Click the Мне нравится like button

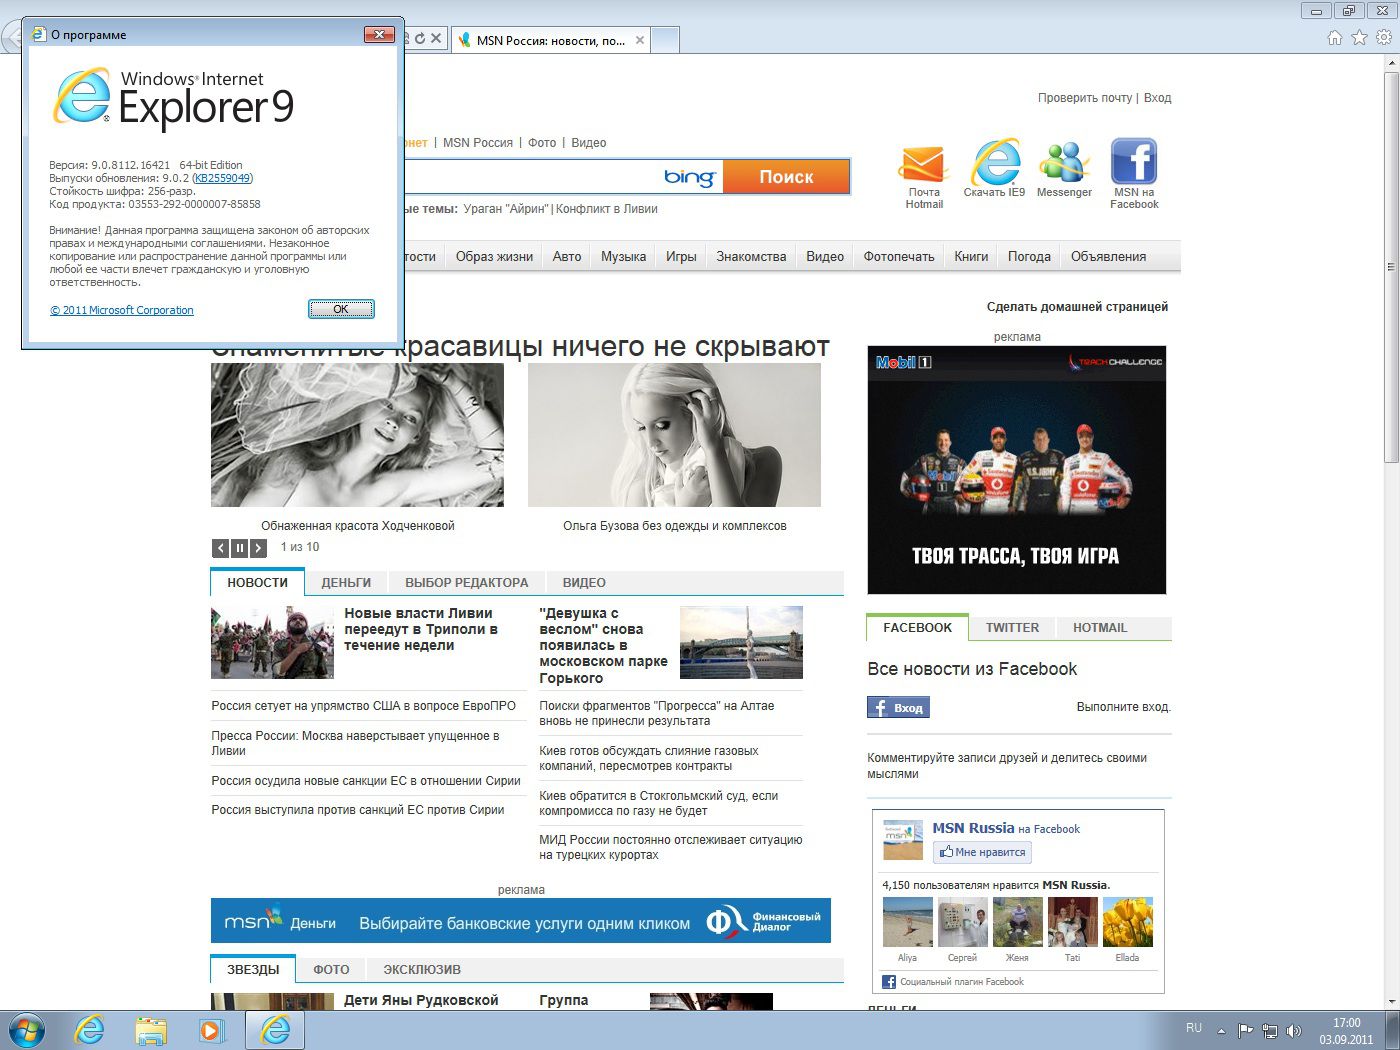[982, 852]
